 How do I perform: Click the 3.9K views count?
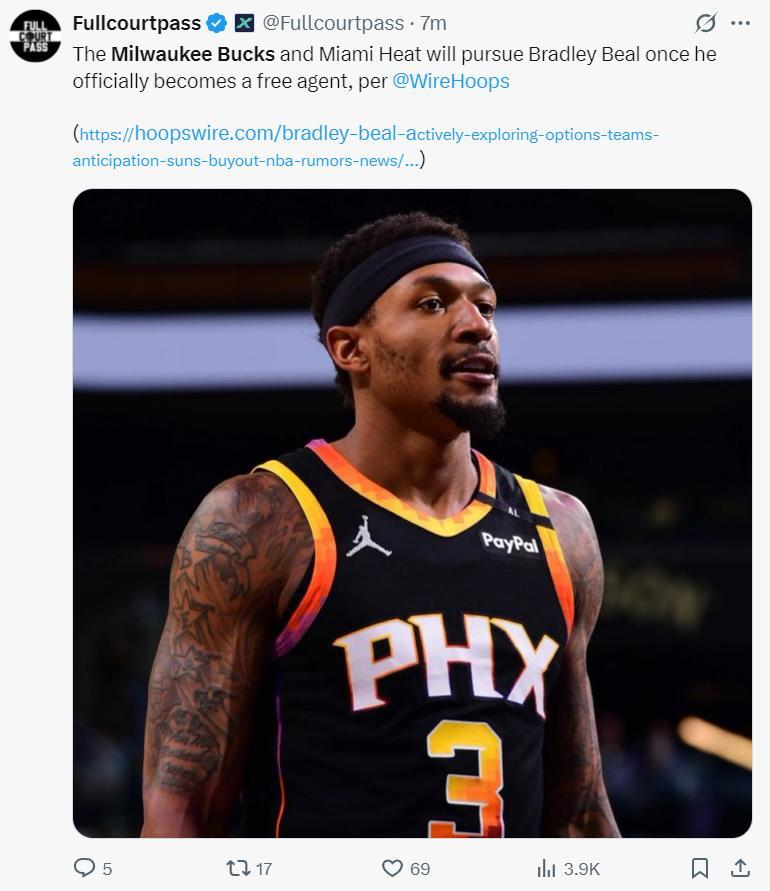[582, 869]
